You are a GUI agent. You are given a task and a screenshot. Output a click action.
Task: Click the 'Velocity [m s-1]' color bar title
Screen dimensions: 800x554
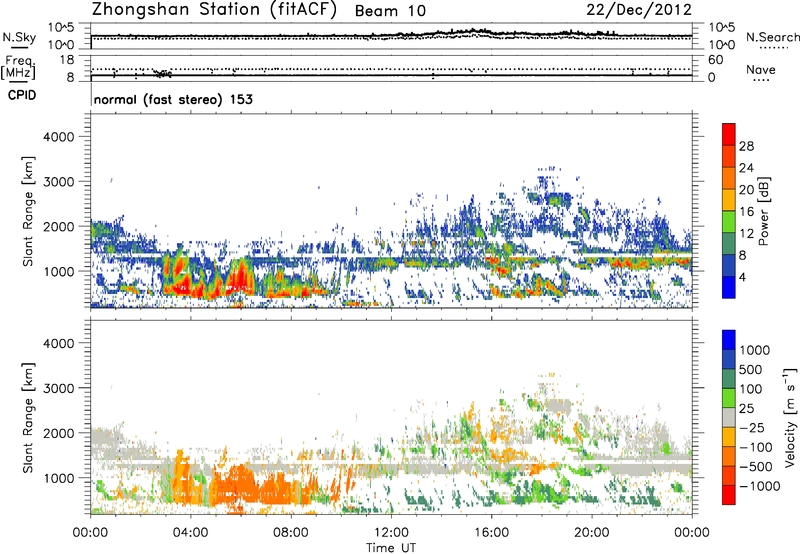[790, 417]
